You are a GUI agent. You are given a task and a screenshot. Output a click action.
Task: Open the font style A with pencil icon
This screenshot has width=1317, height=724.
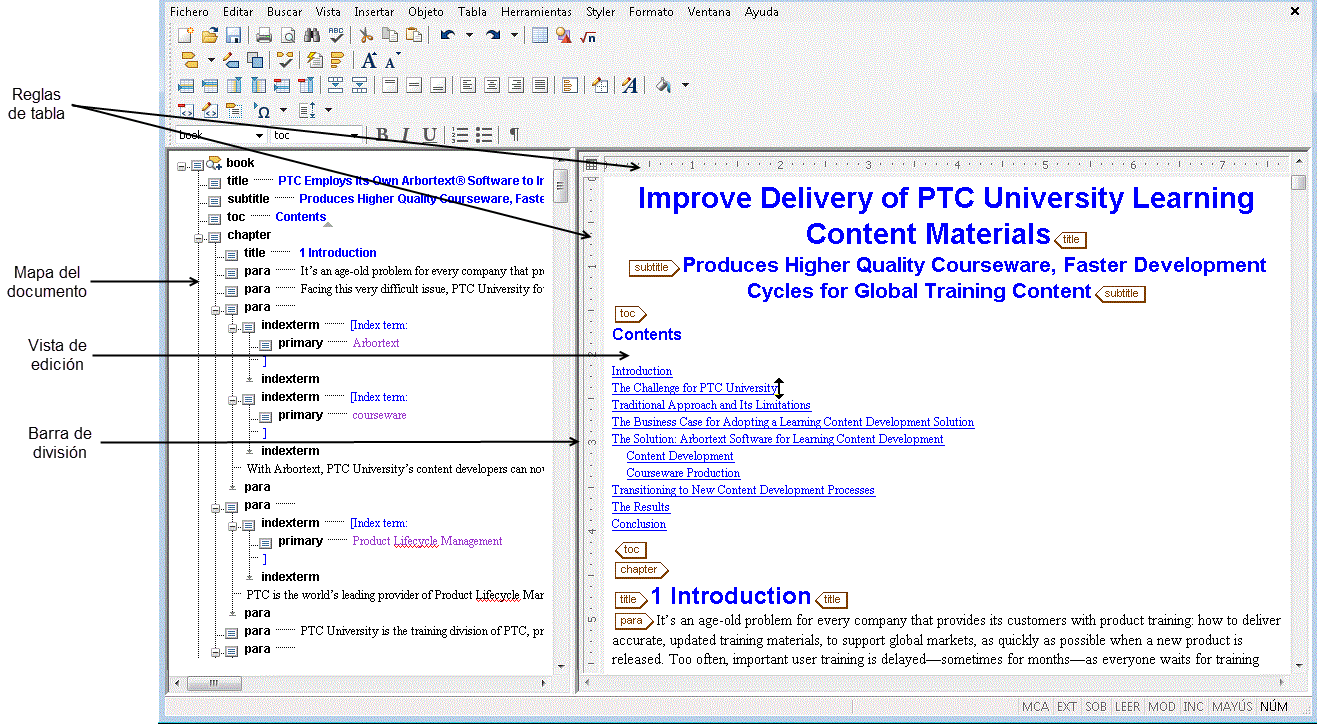(x=630, y=85)
